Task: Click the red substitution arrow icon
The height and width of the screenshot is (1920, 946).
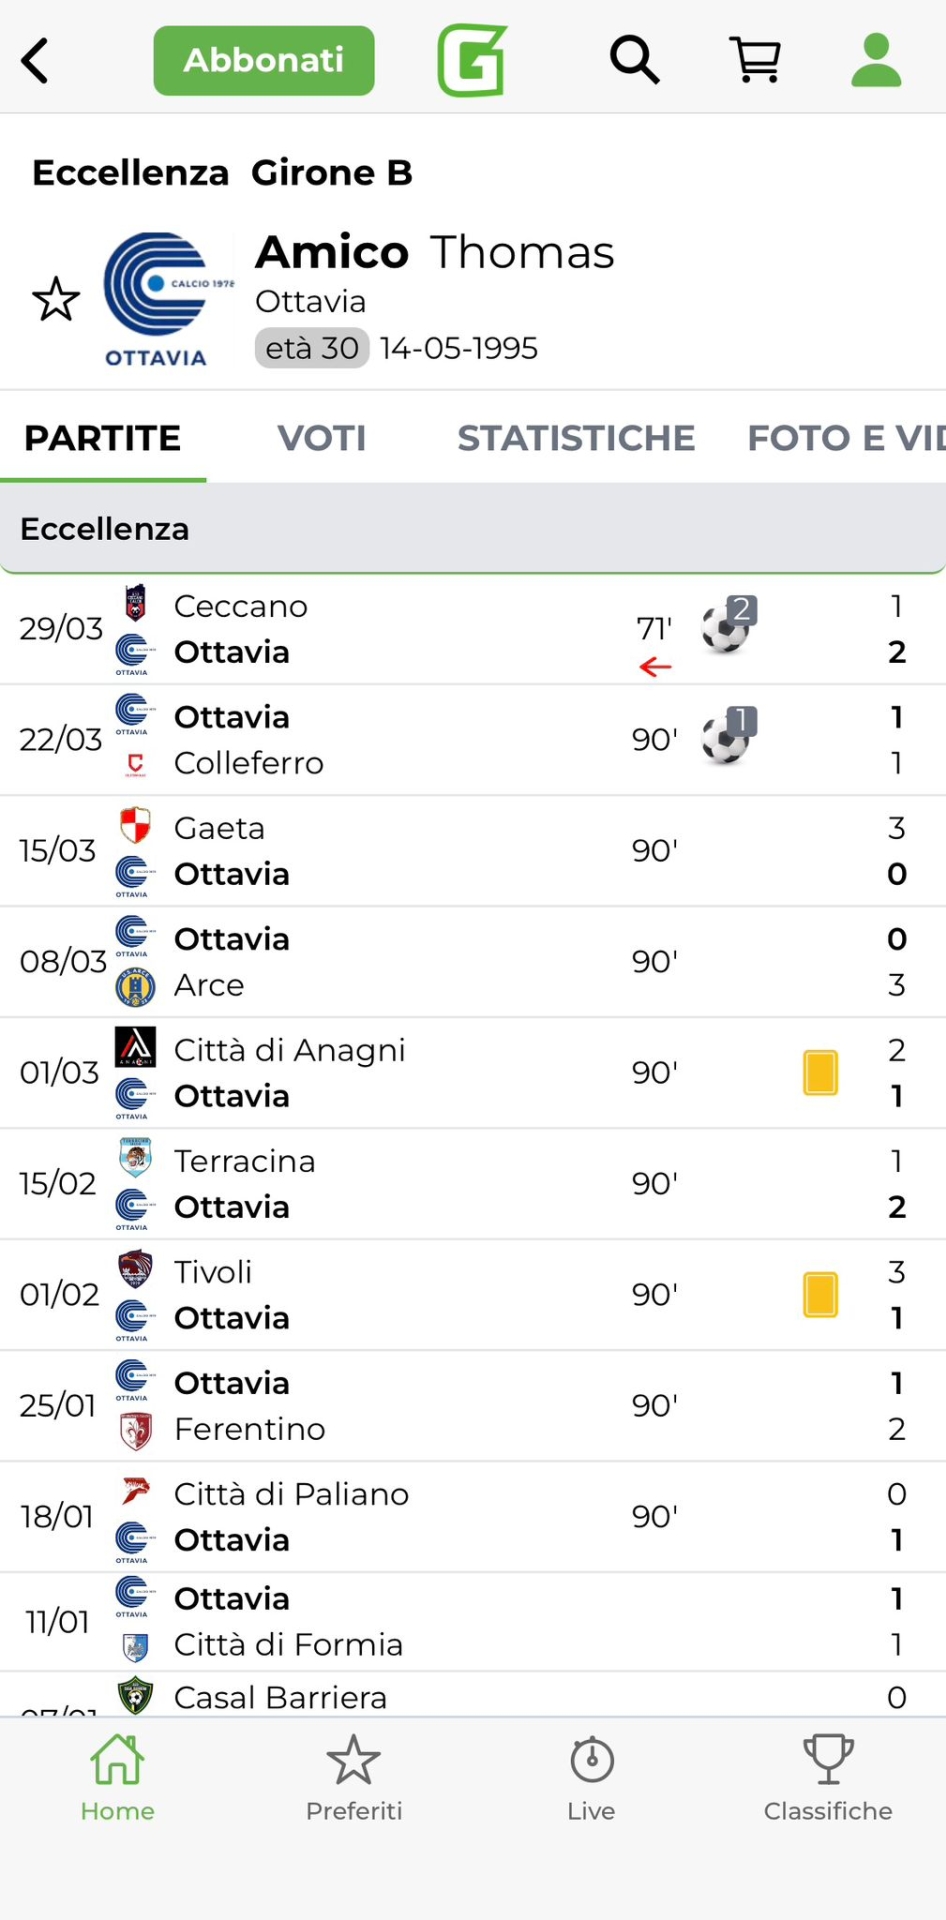Action: pos(655,667)
